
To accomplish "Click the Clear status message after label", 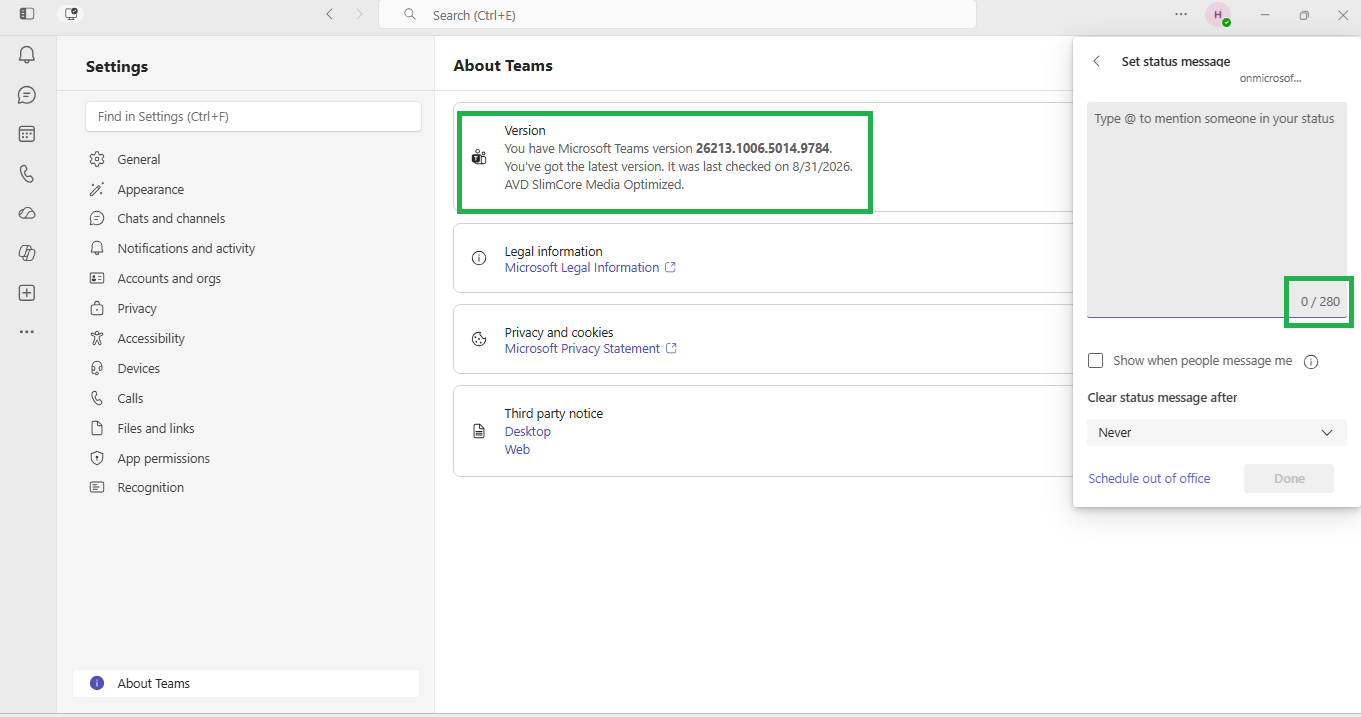I will coord(1162,398).
